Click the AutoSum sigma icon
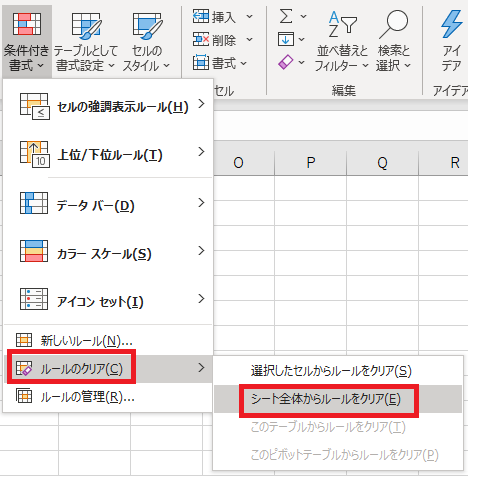The image size is (483, 497). pos(286,16)
